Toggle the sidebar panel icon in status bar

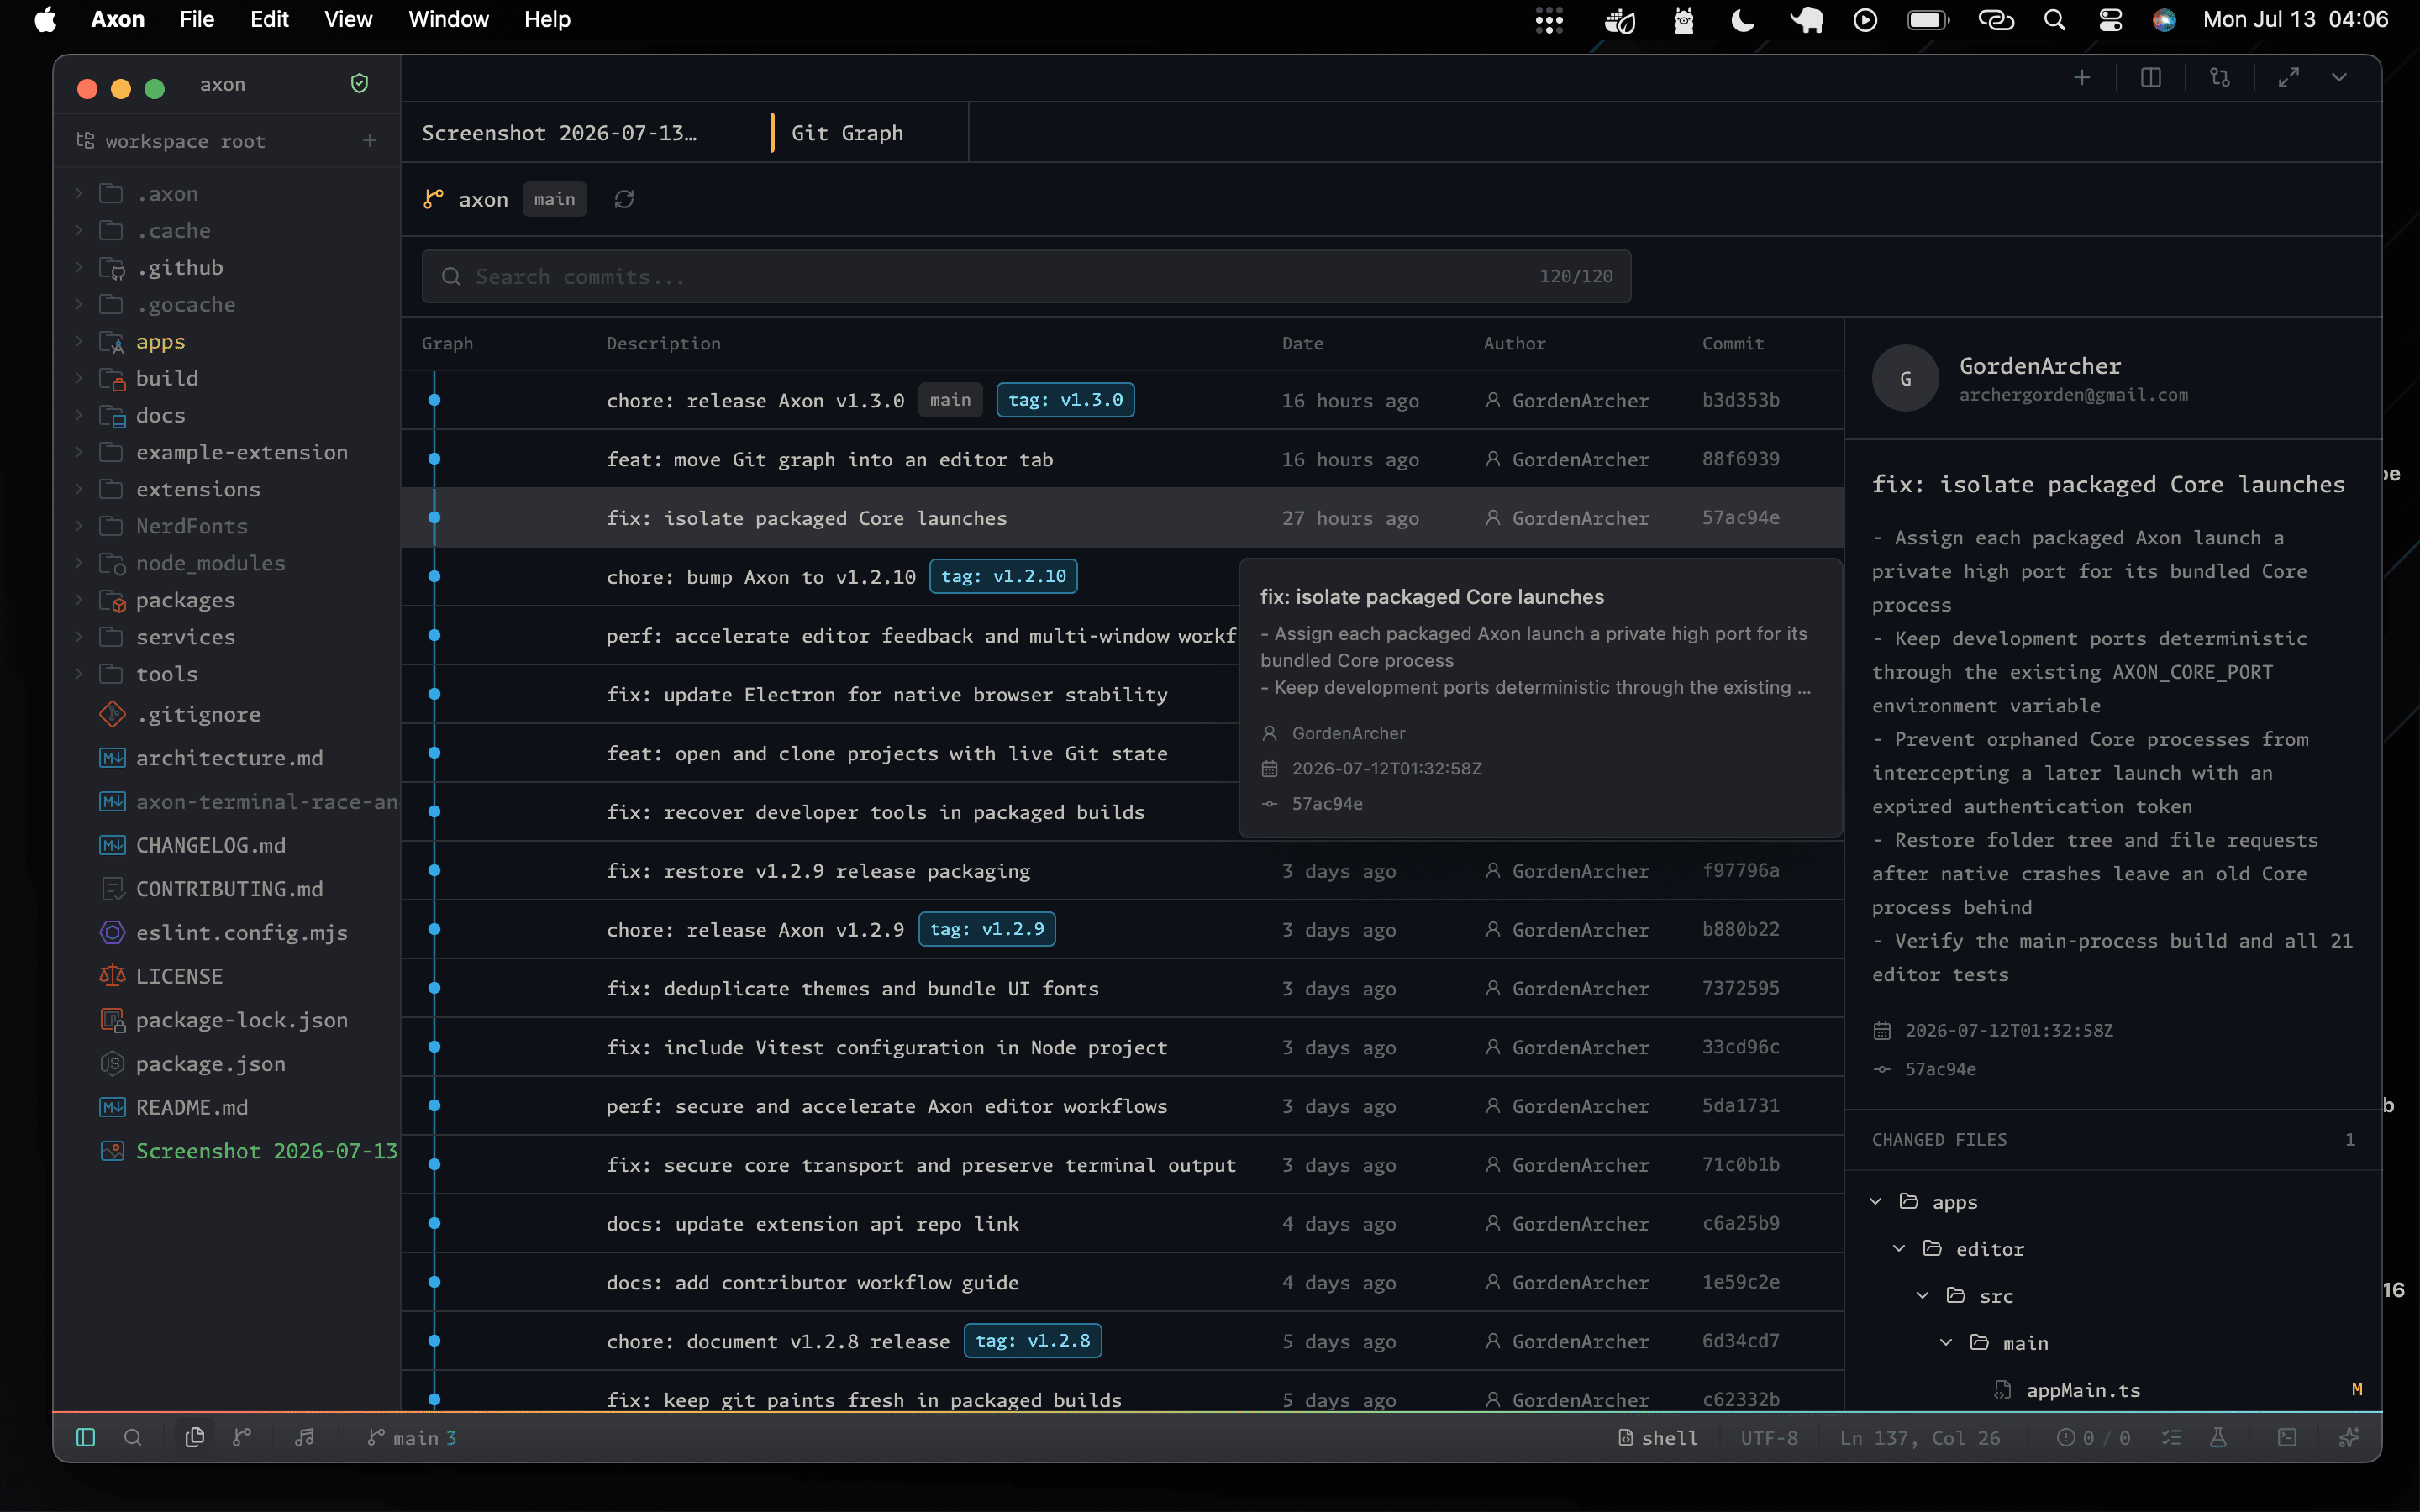[86, 1437]
